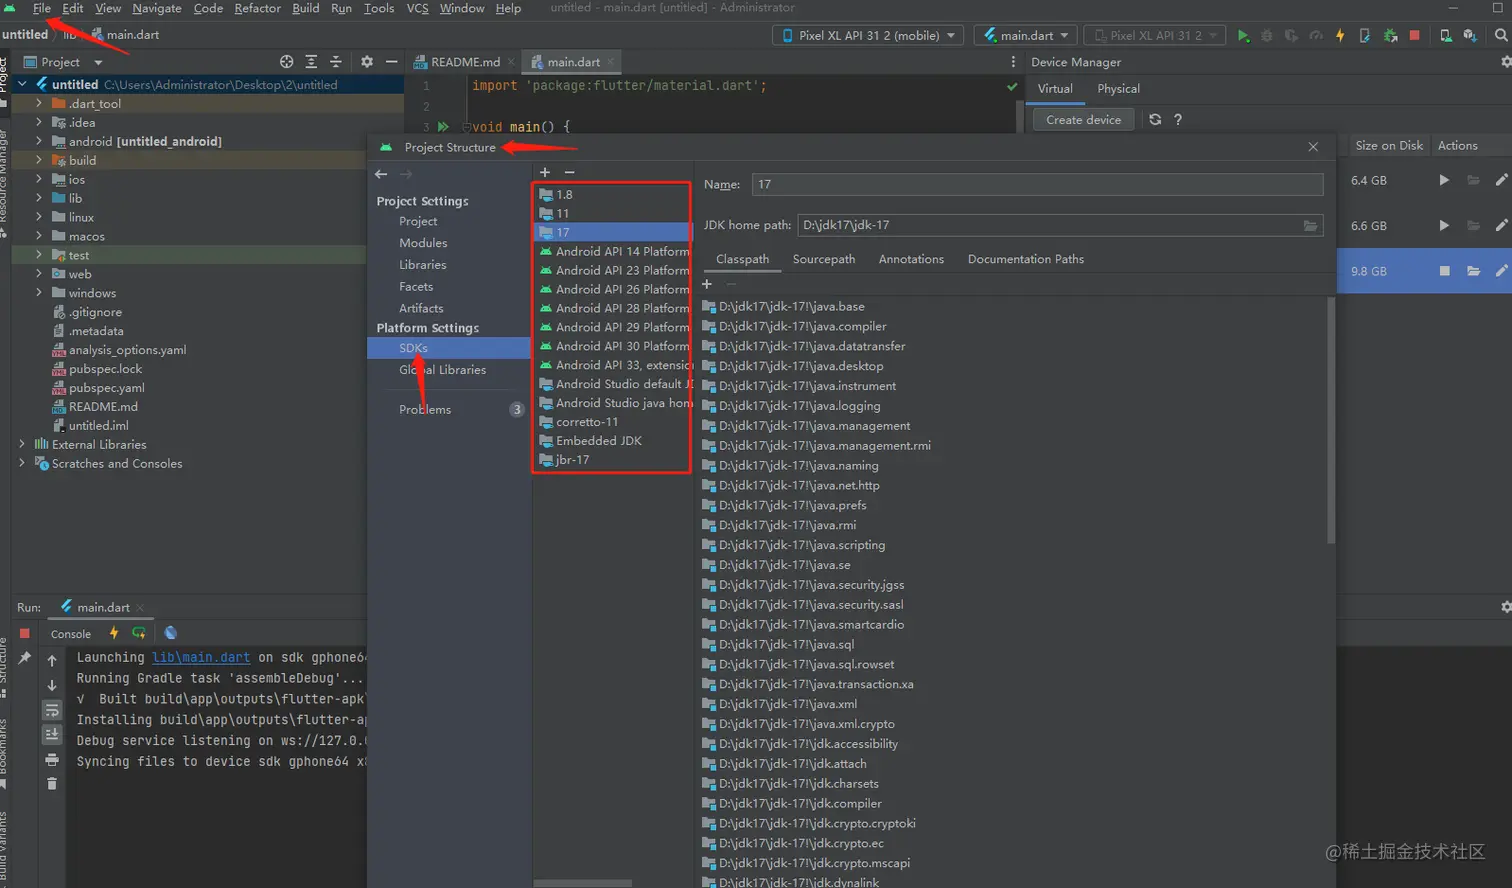The image size is (1512, 888).
Task: Toggle soft-wrap in Run console
Action: pyautogui.click(x=52, y=710)
